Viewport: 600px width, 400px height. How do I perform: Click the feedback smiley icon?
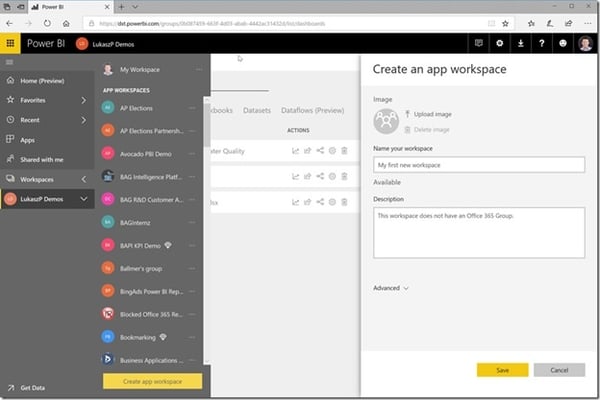click(x=562, y=43)
